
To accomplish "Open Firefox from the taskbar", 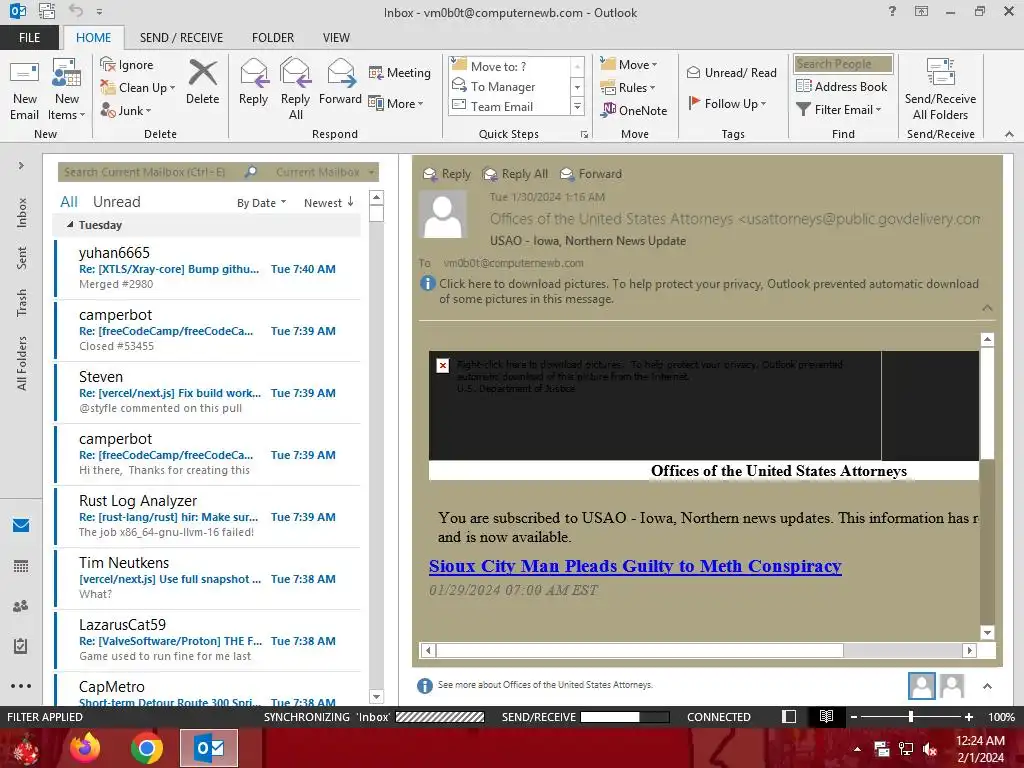I will (85, 748).
